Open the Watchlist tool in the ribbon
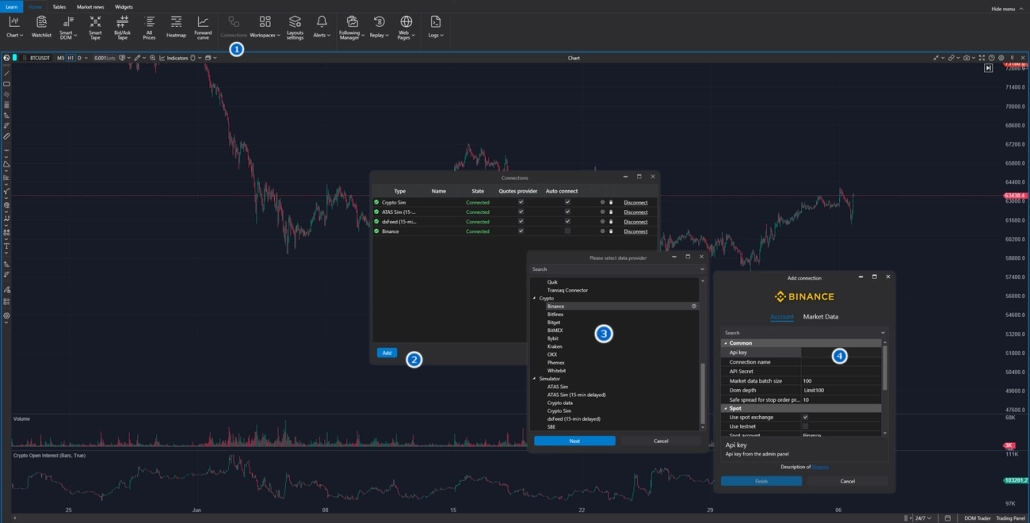1030x523 pixels. [x=41, y=27]
